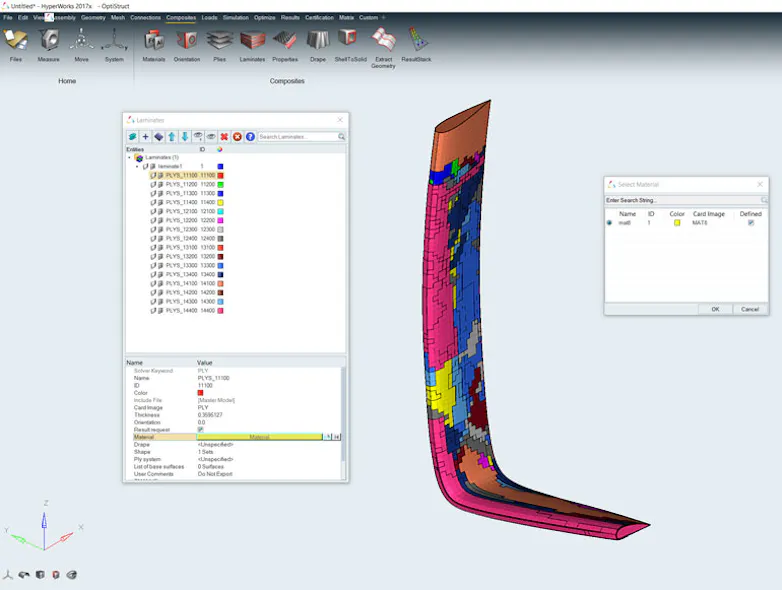Select the mat8 radio button
Screen dimensions: 782x590
(609, 222)
